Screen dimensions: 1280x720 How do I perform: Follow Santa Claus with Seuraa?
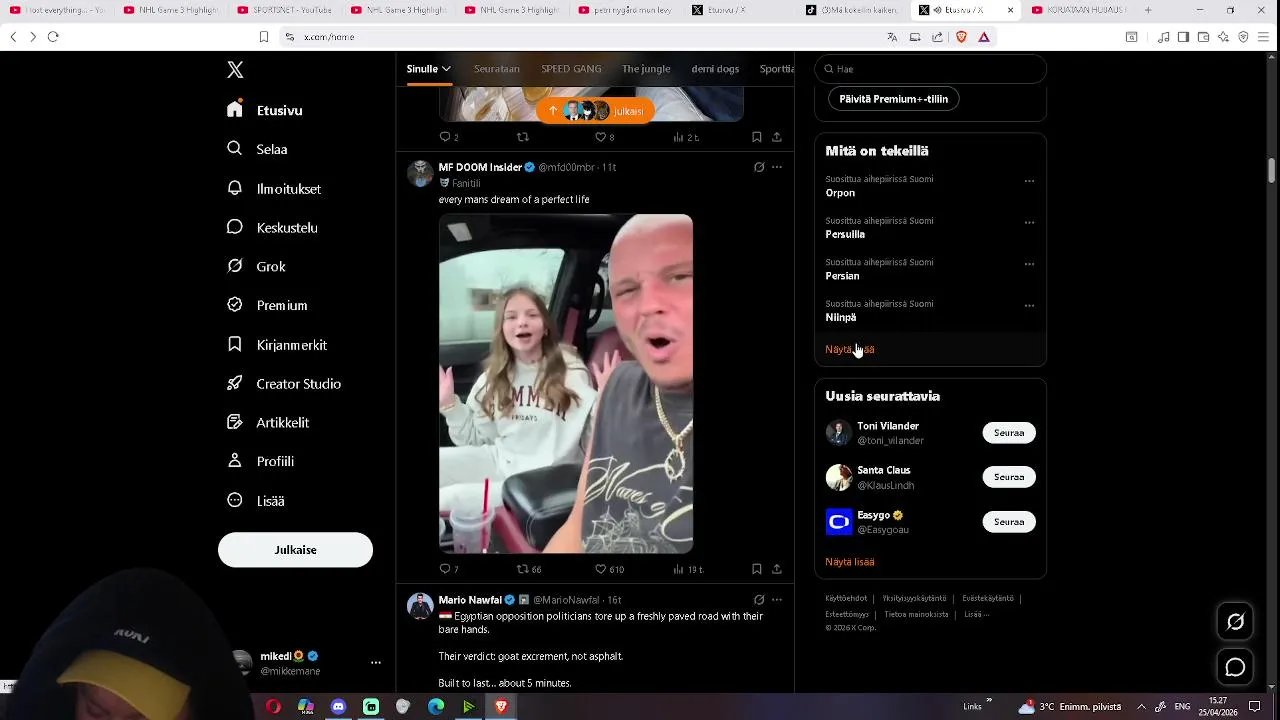[x=1009, y=477]
